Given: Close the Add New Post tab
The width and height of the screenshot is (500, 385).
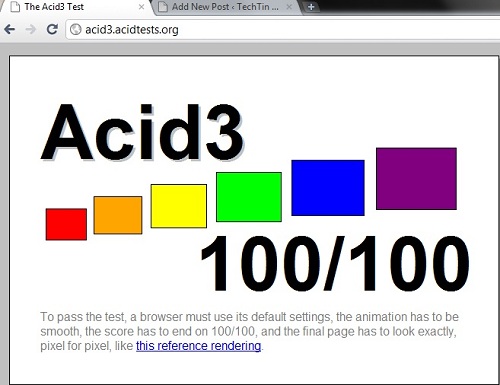Looking at the screenshot, I should tap(289, 7).
